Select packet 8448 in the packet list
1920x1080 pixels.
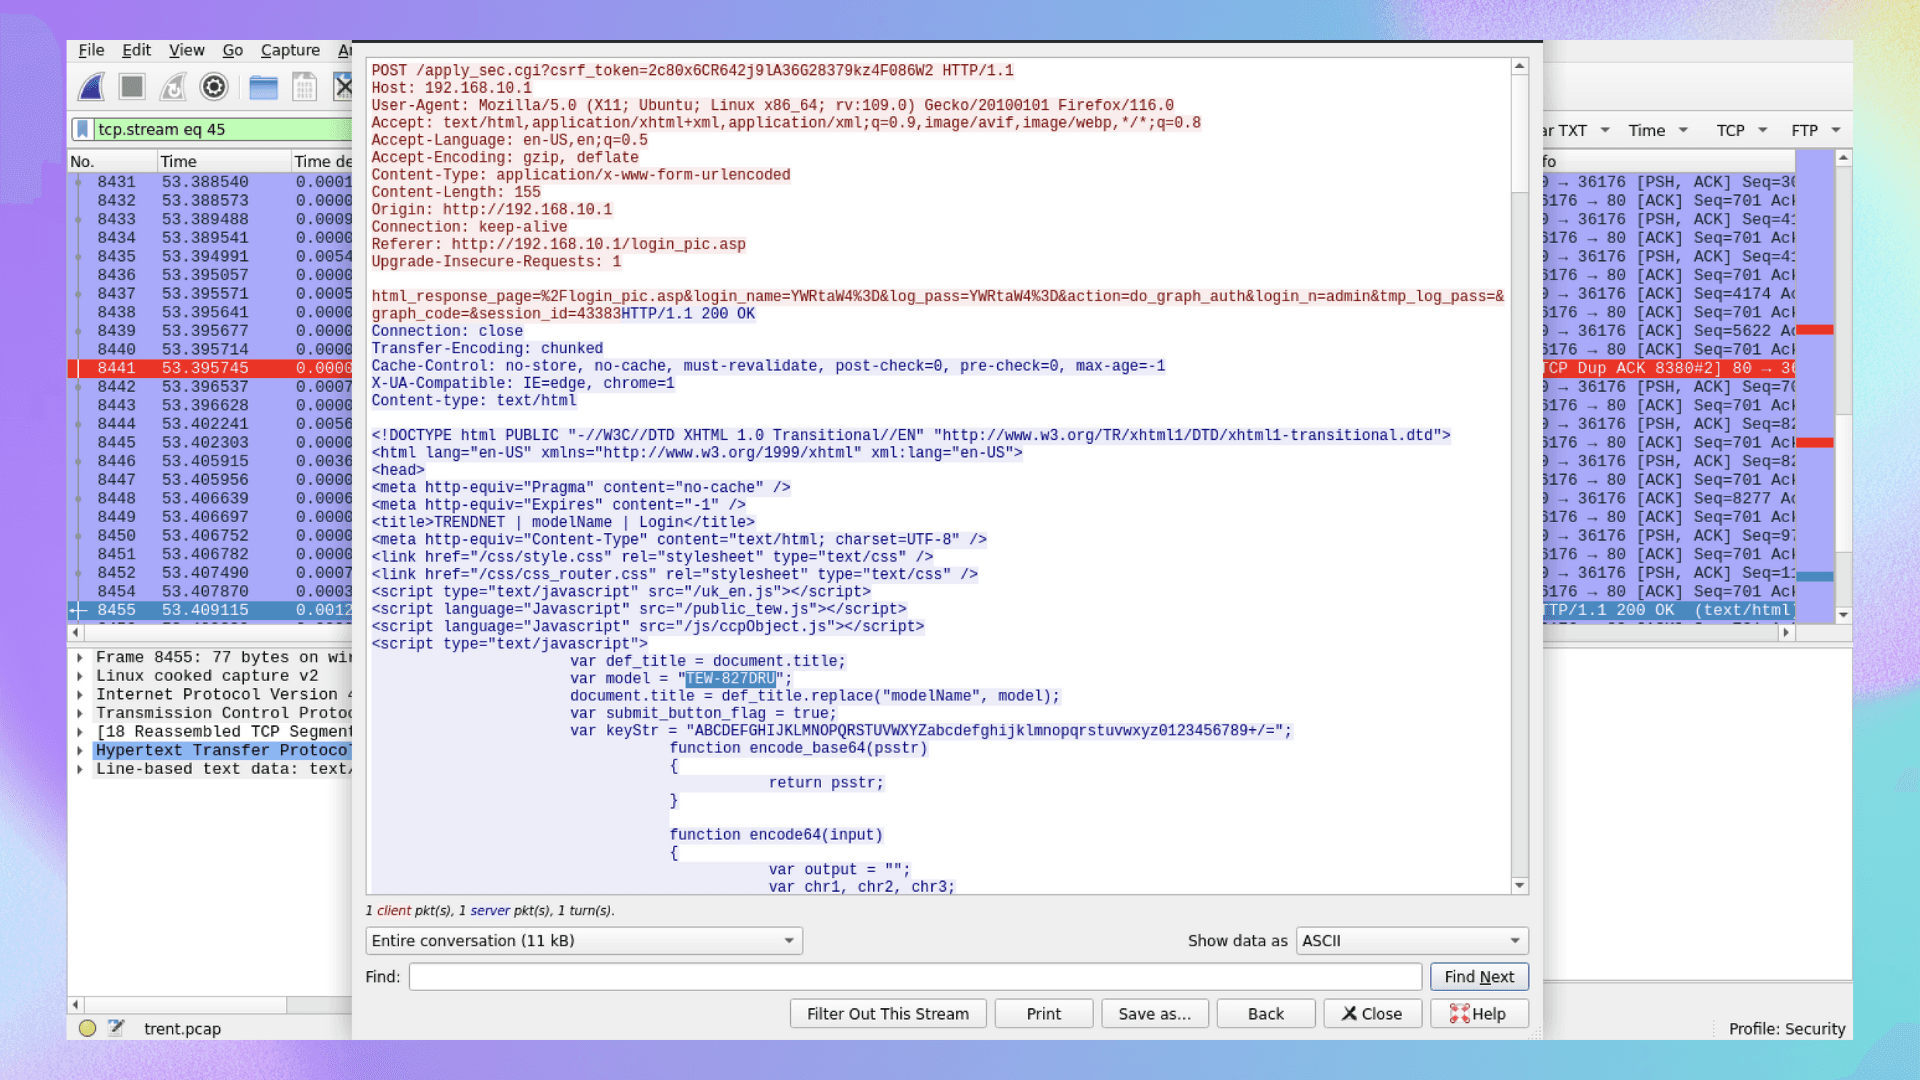[x=210, y=498]
